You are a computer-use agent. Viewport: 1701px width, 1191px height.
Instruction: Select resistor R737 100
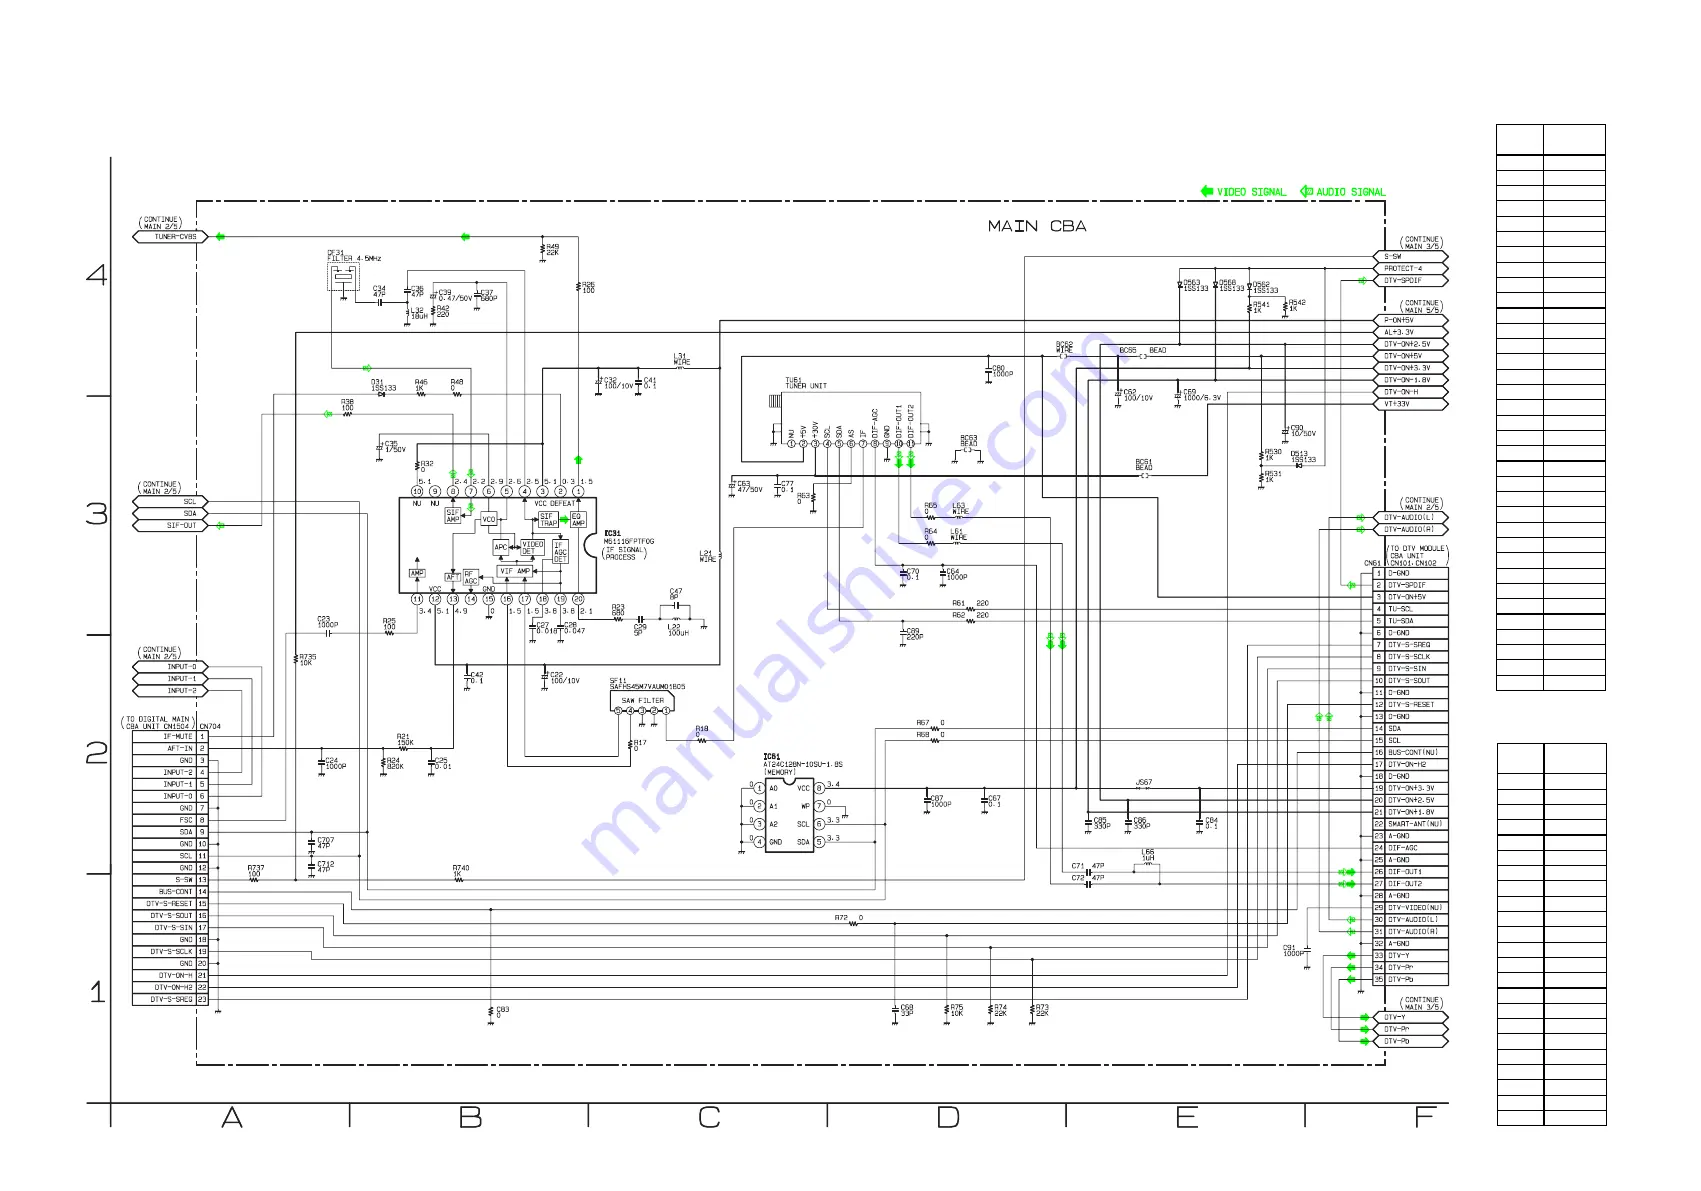(x=255, y=872)
